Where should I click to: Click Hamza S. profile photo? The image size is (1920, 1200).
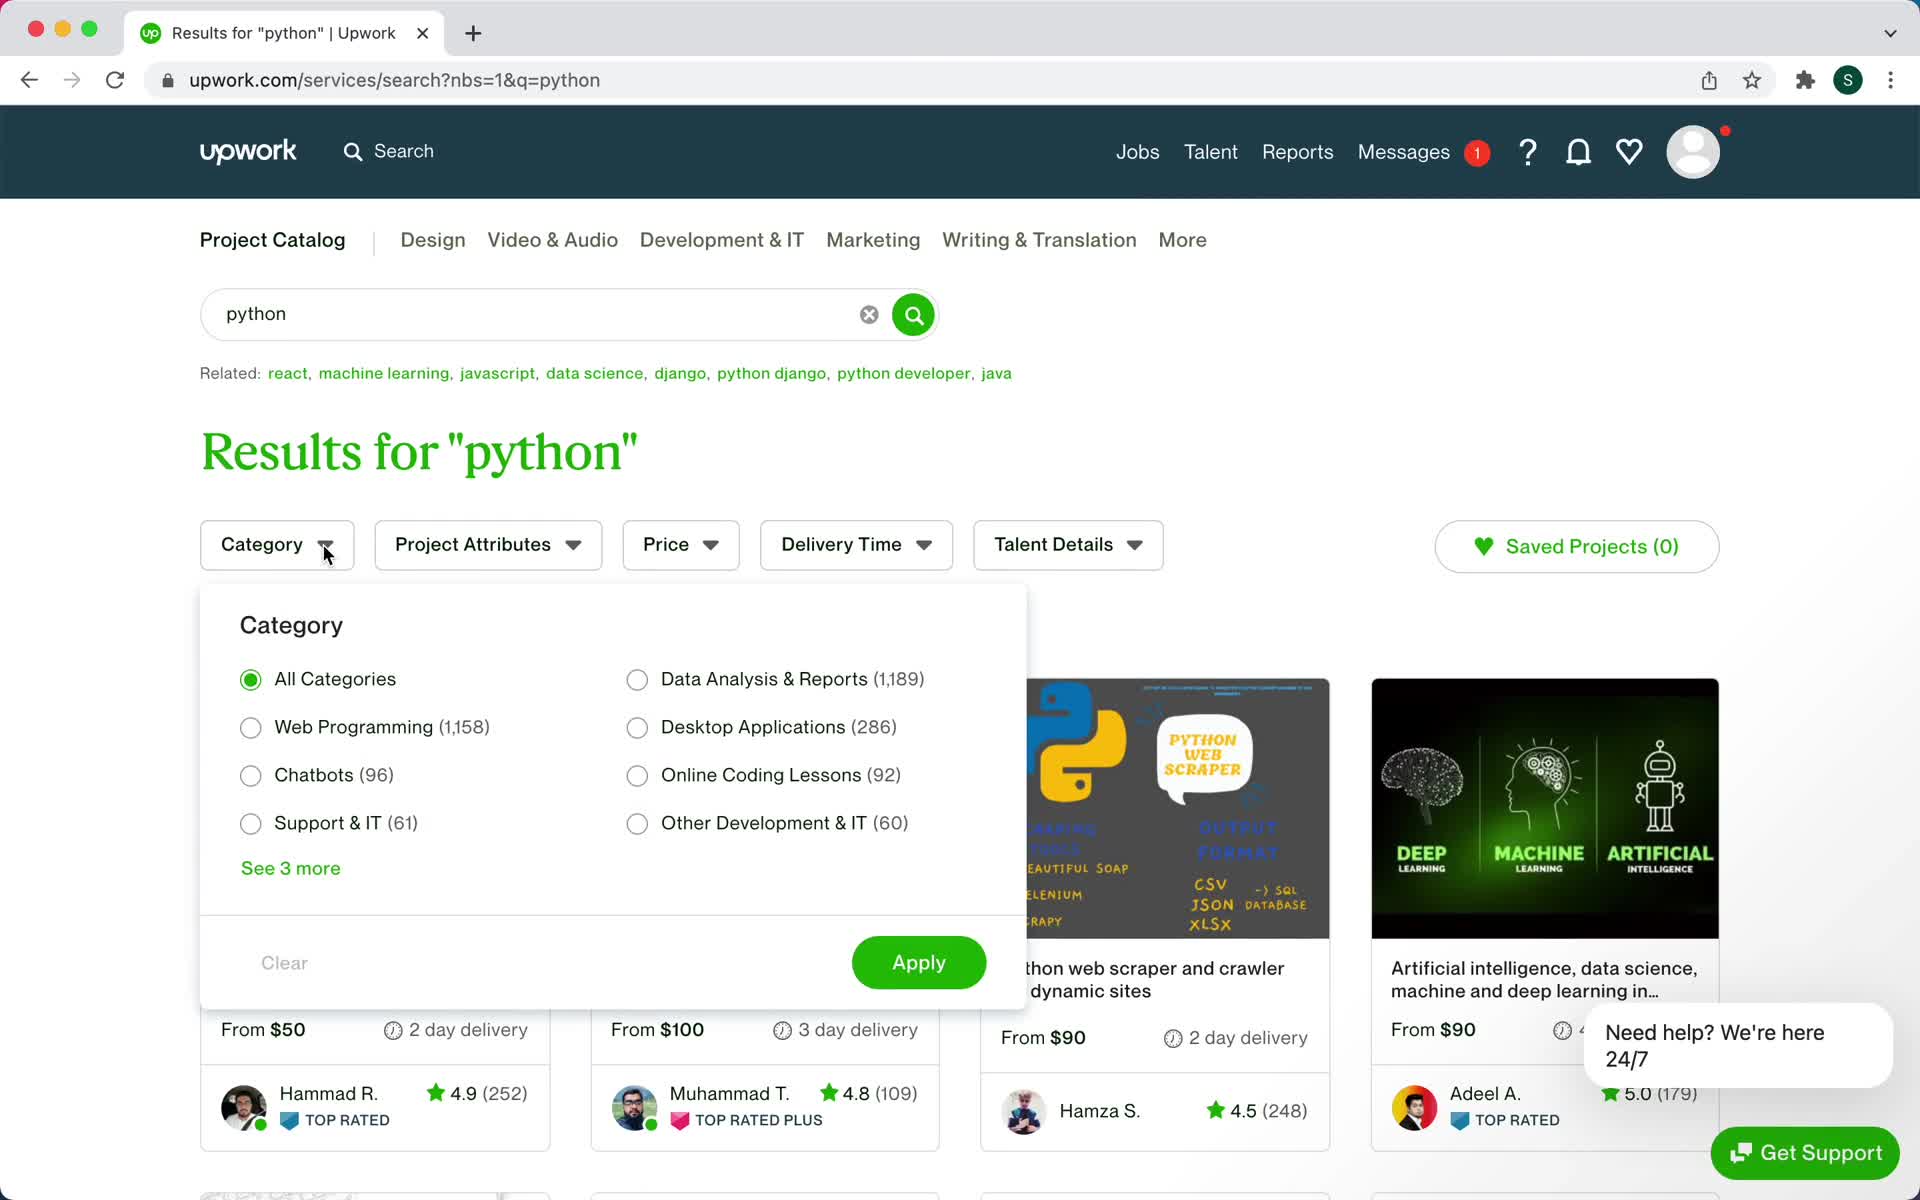click(x=1023, y=1111)
